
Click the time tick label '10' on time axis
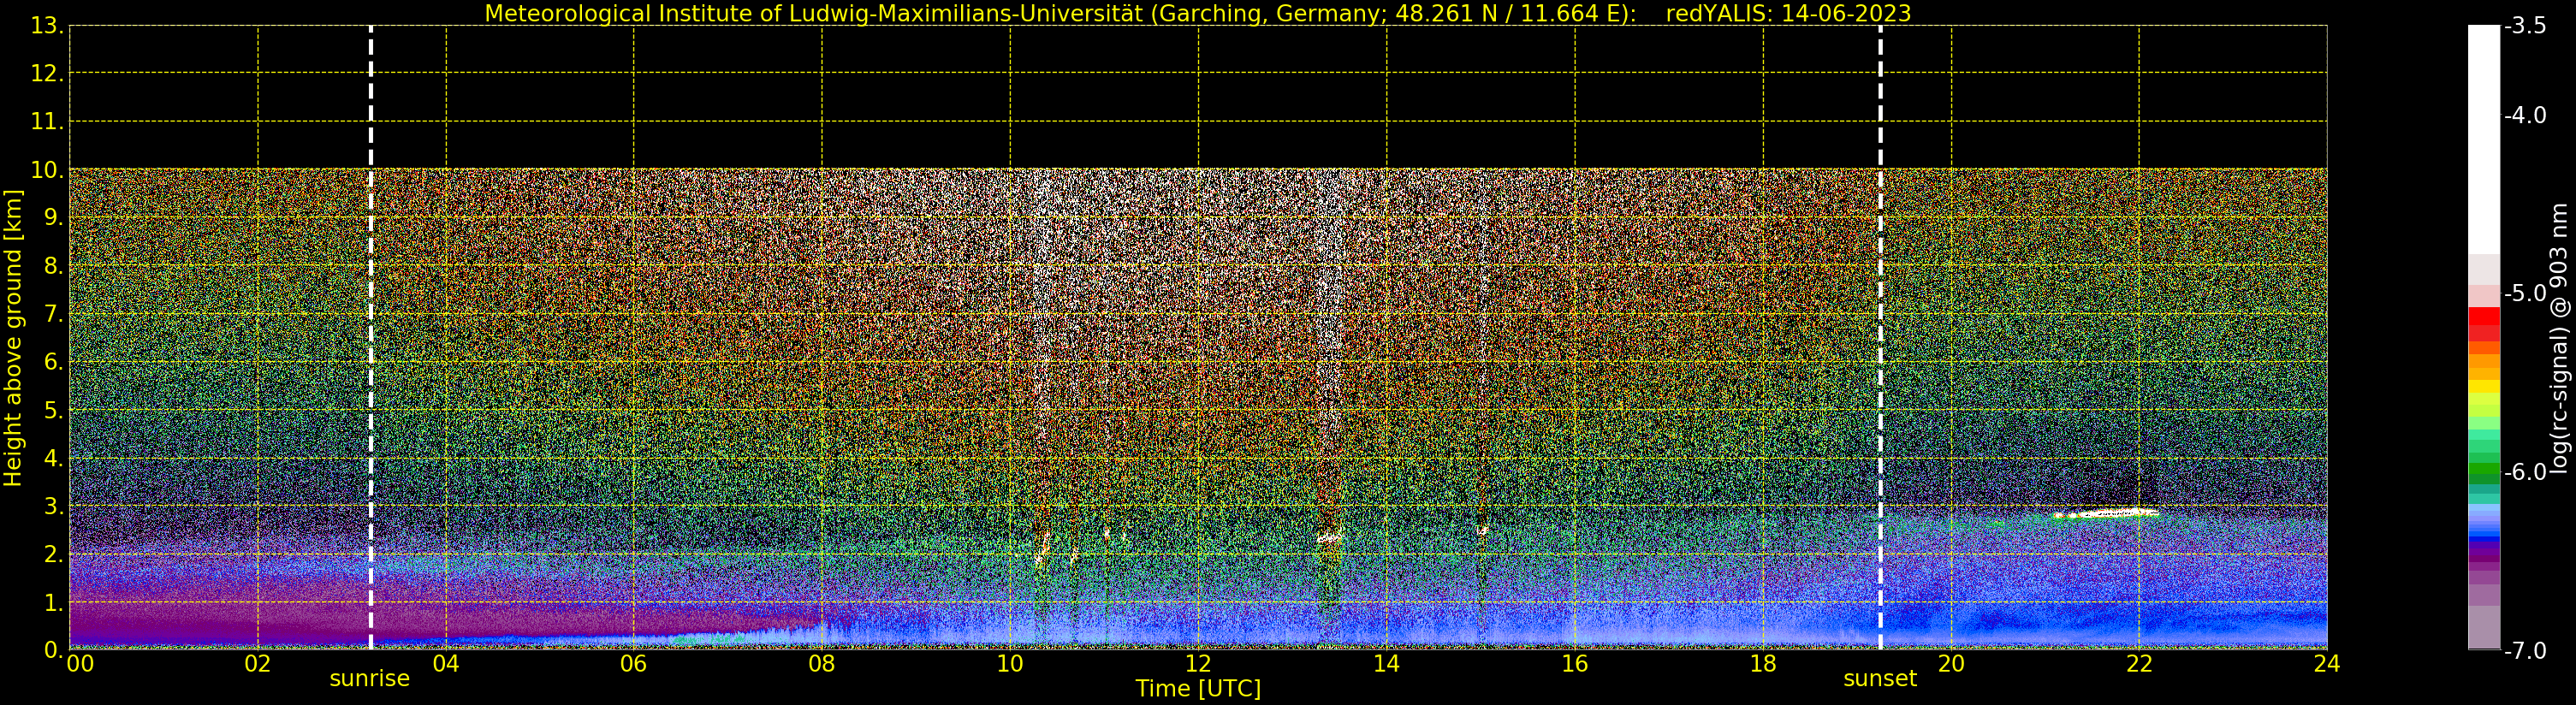click(1010, 664)
